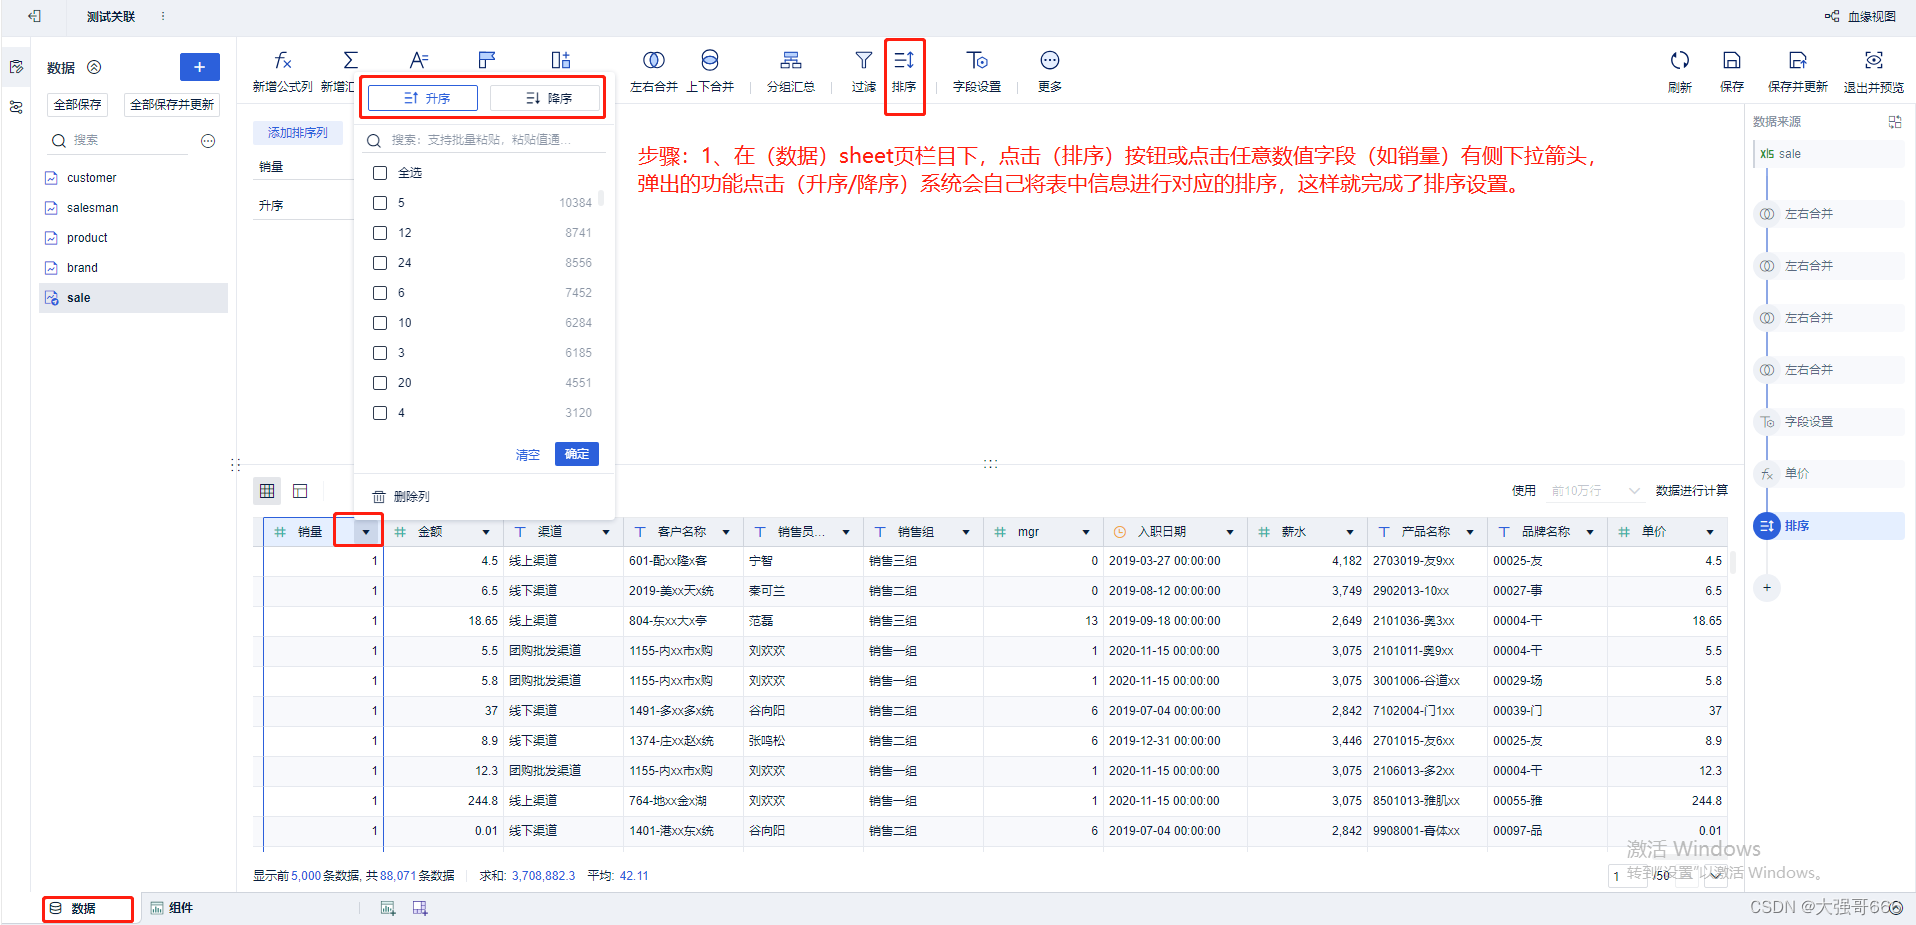This screenshot has width=1916, height=925.
Task: Click the three-dot icon beside the table search
Action: pos(208,141)
